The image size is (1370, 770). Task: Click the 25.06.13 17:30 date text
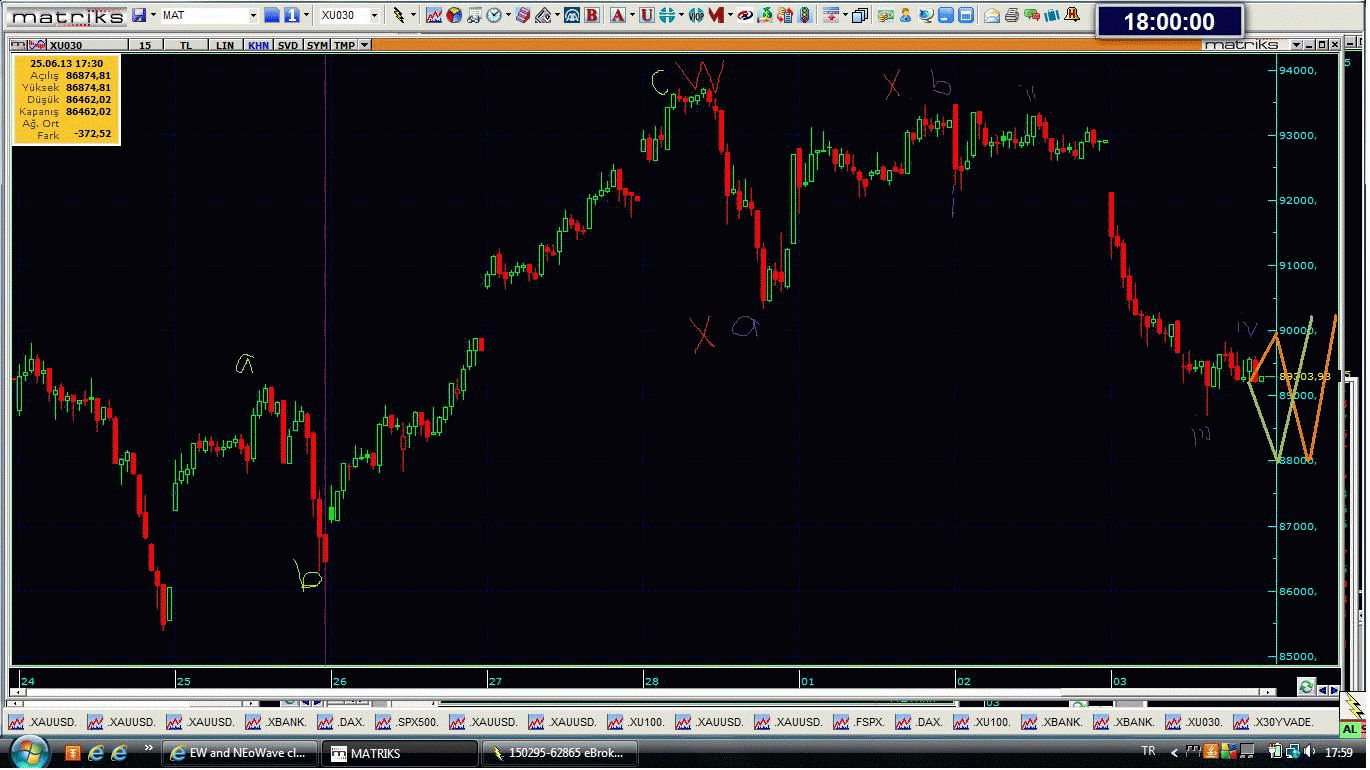click(66, 63)
